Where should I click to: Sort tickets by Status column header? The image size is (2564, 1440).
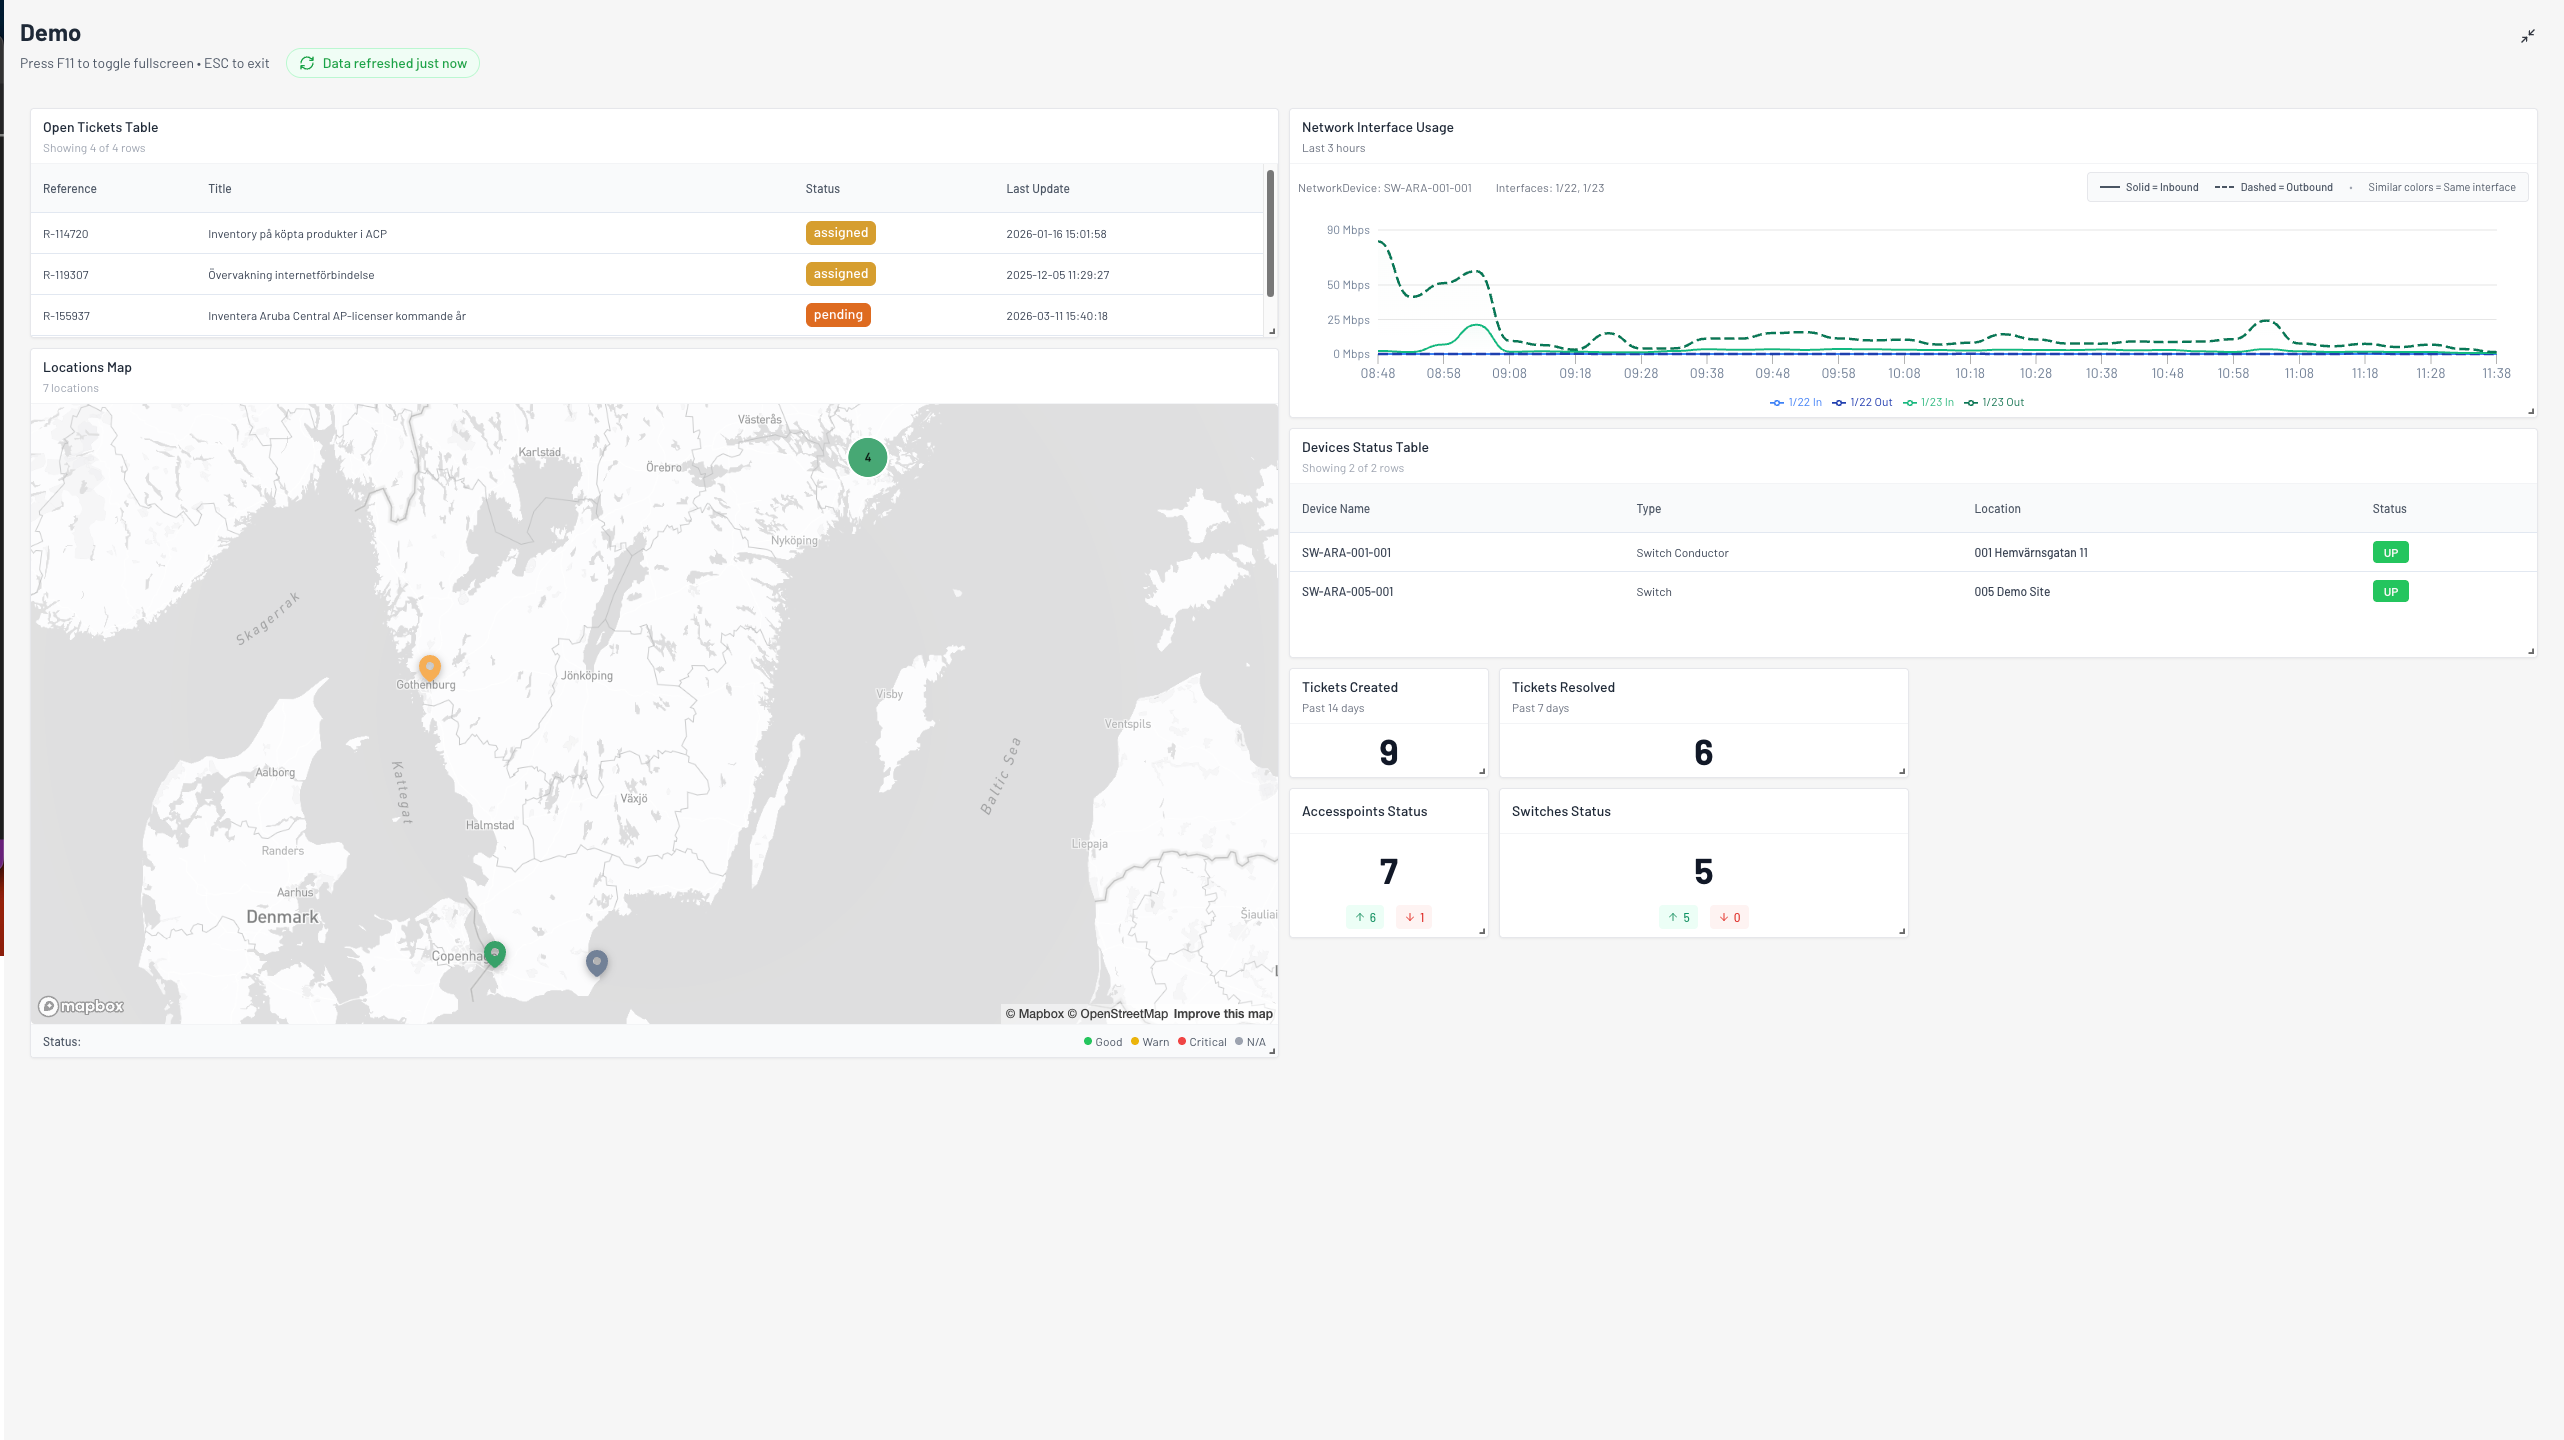point(822,189)
